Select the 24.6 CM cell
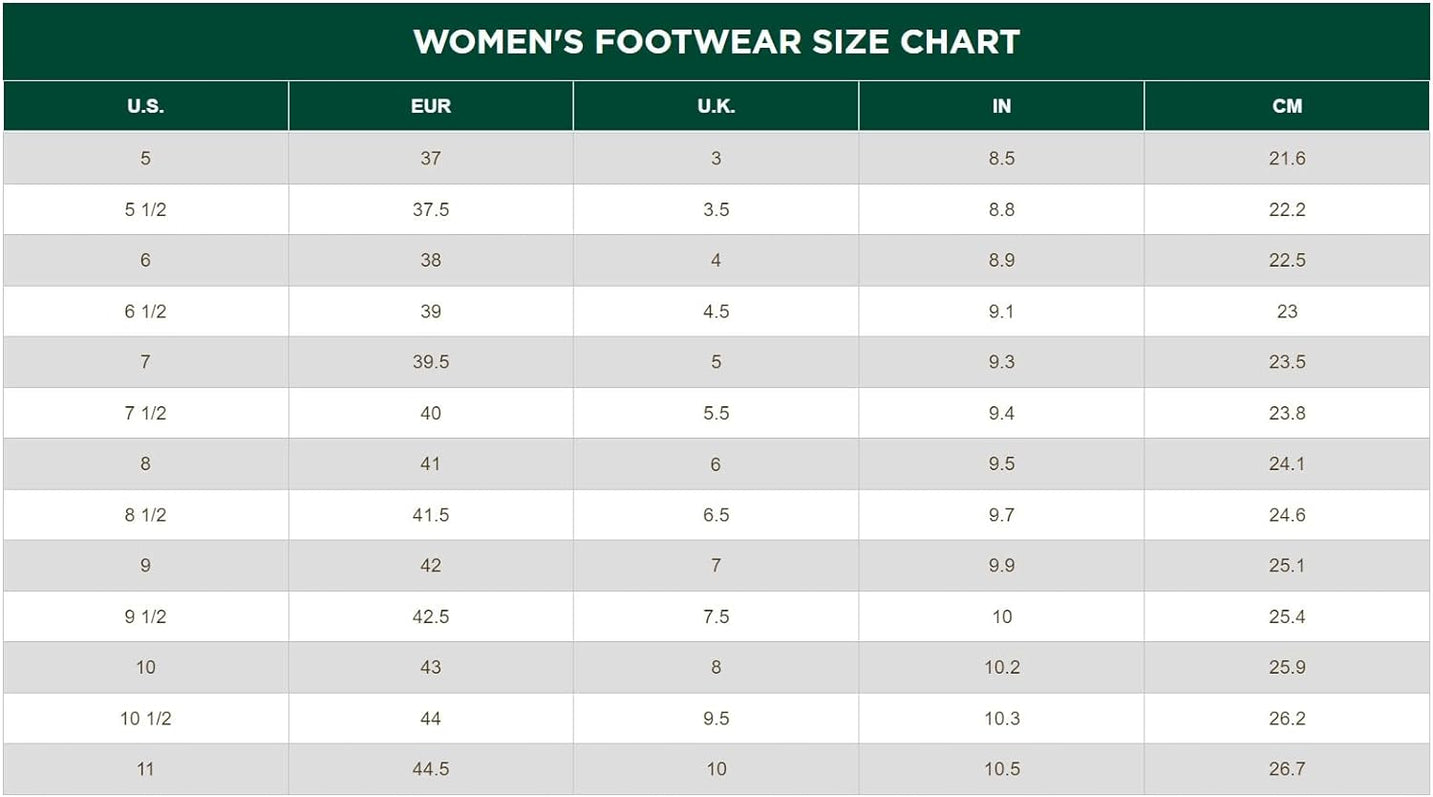The image size is (1433, 797). 1287,515
